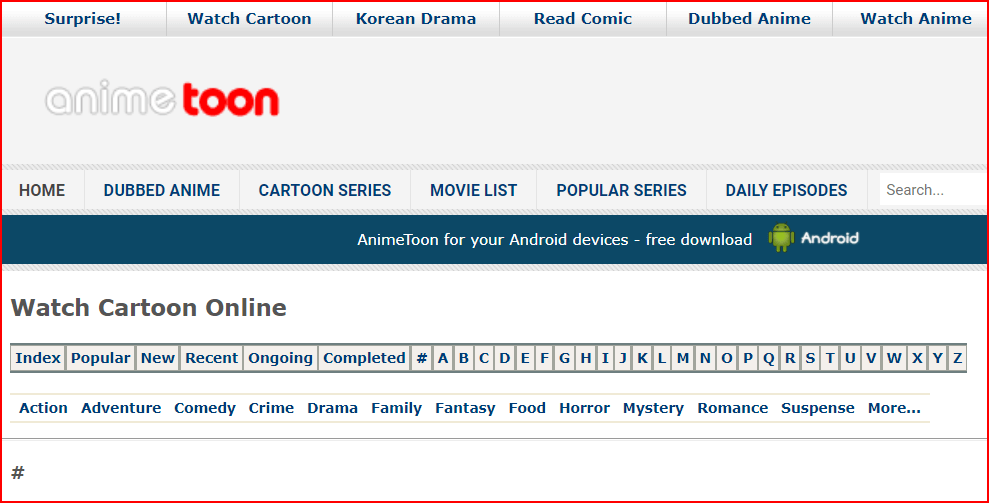Image resolution: width=989 pixels, height=503 pixels.
Task: Go to Korean Drama
Action: pyautogui.click(x=416, y=19)
